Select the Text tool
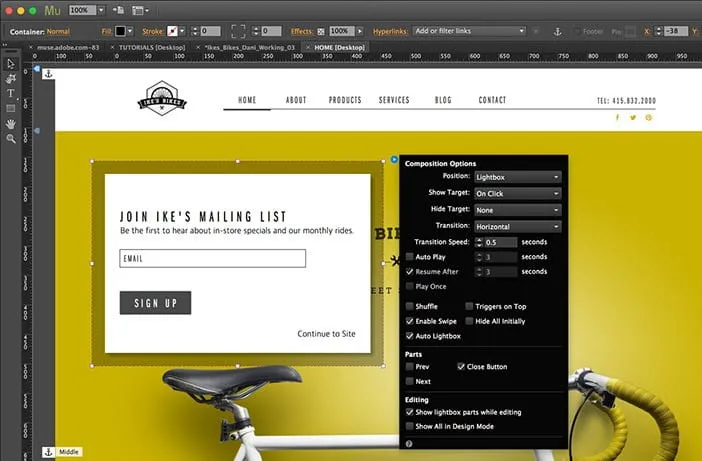 click(x=10, y=94)
